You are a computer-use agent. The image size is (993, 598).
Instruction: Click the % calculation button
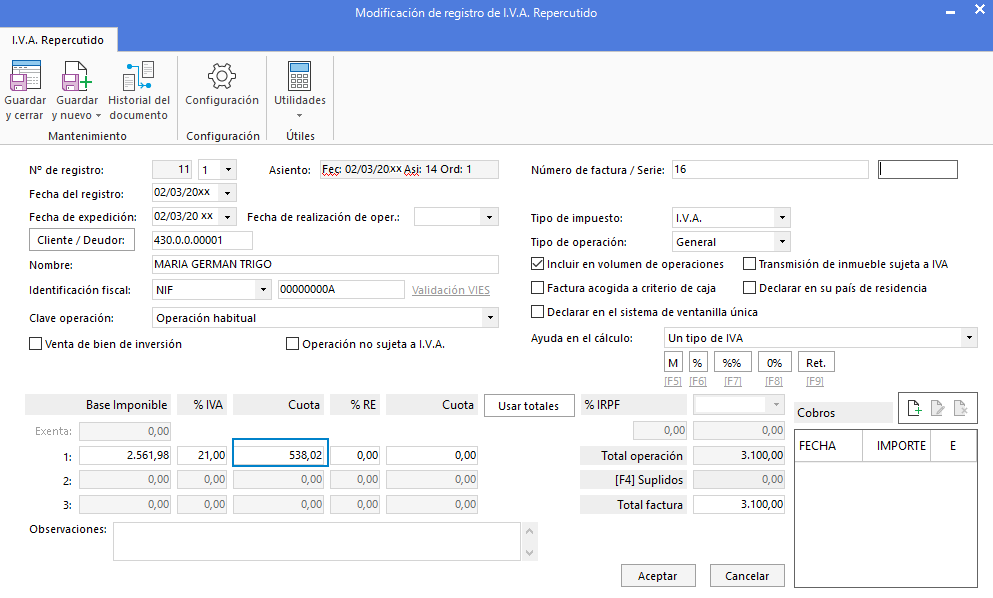click(x=697, y=363)
